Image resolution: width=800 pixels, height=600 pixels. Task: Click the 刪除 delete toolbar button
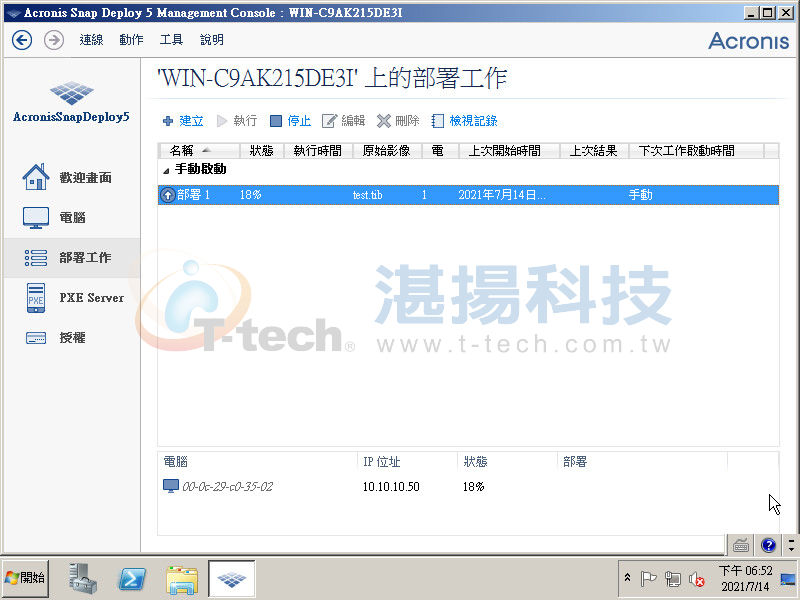pyautogui.click(x=398, y=121)
